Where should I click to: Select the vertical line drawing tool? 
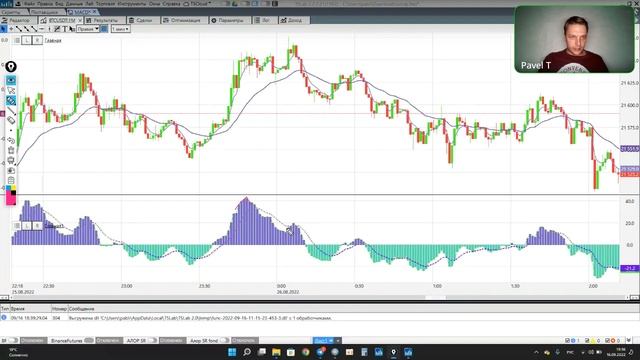[49, 29]
